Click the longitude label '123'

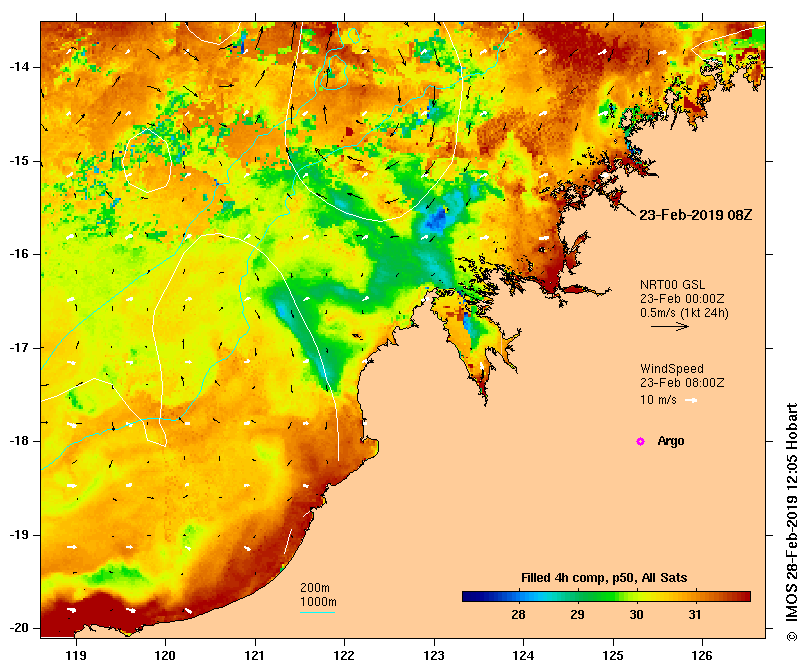434,656
